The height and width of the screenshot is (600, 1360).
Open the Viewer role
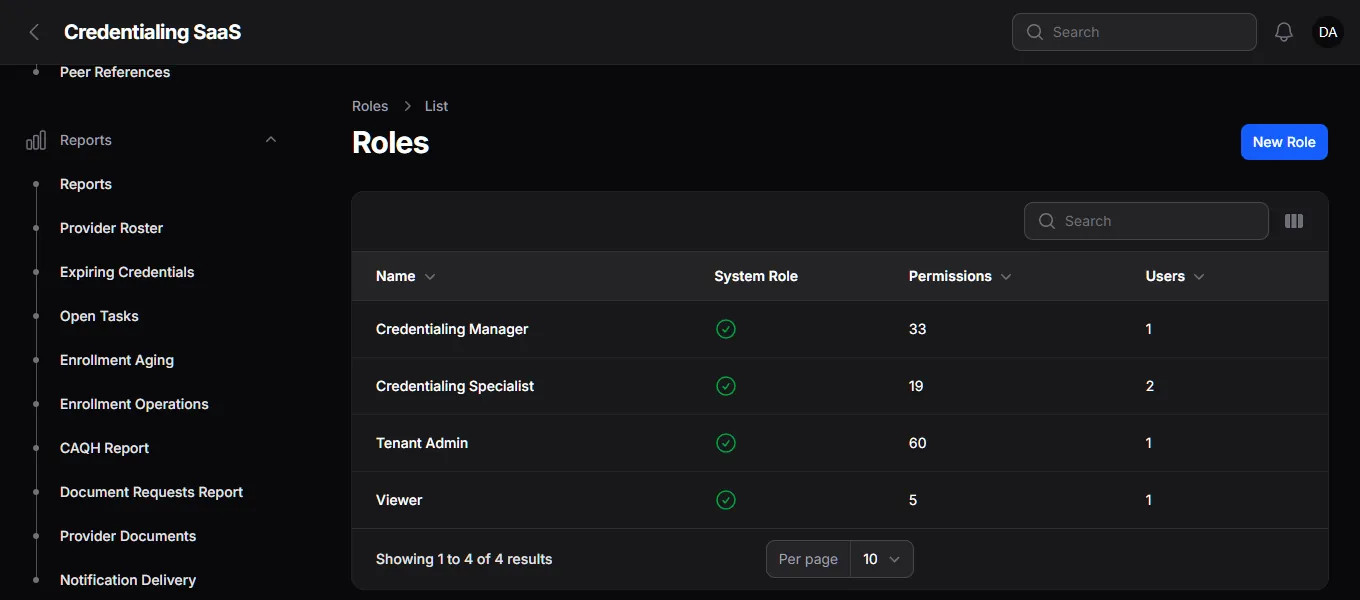(x=399, y=500)
